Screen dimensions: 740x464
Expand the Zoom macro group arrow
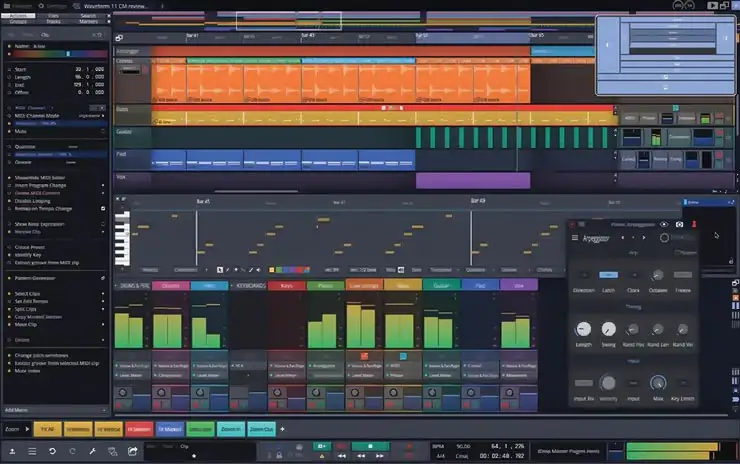click(x=27, y=429)
